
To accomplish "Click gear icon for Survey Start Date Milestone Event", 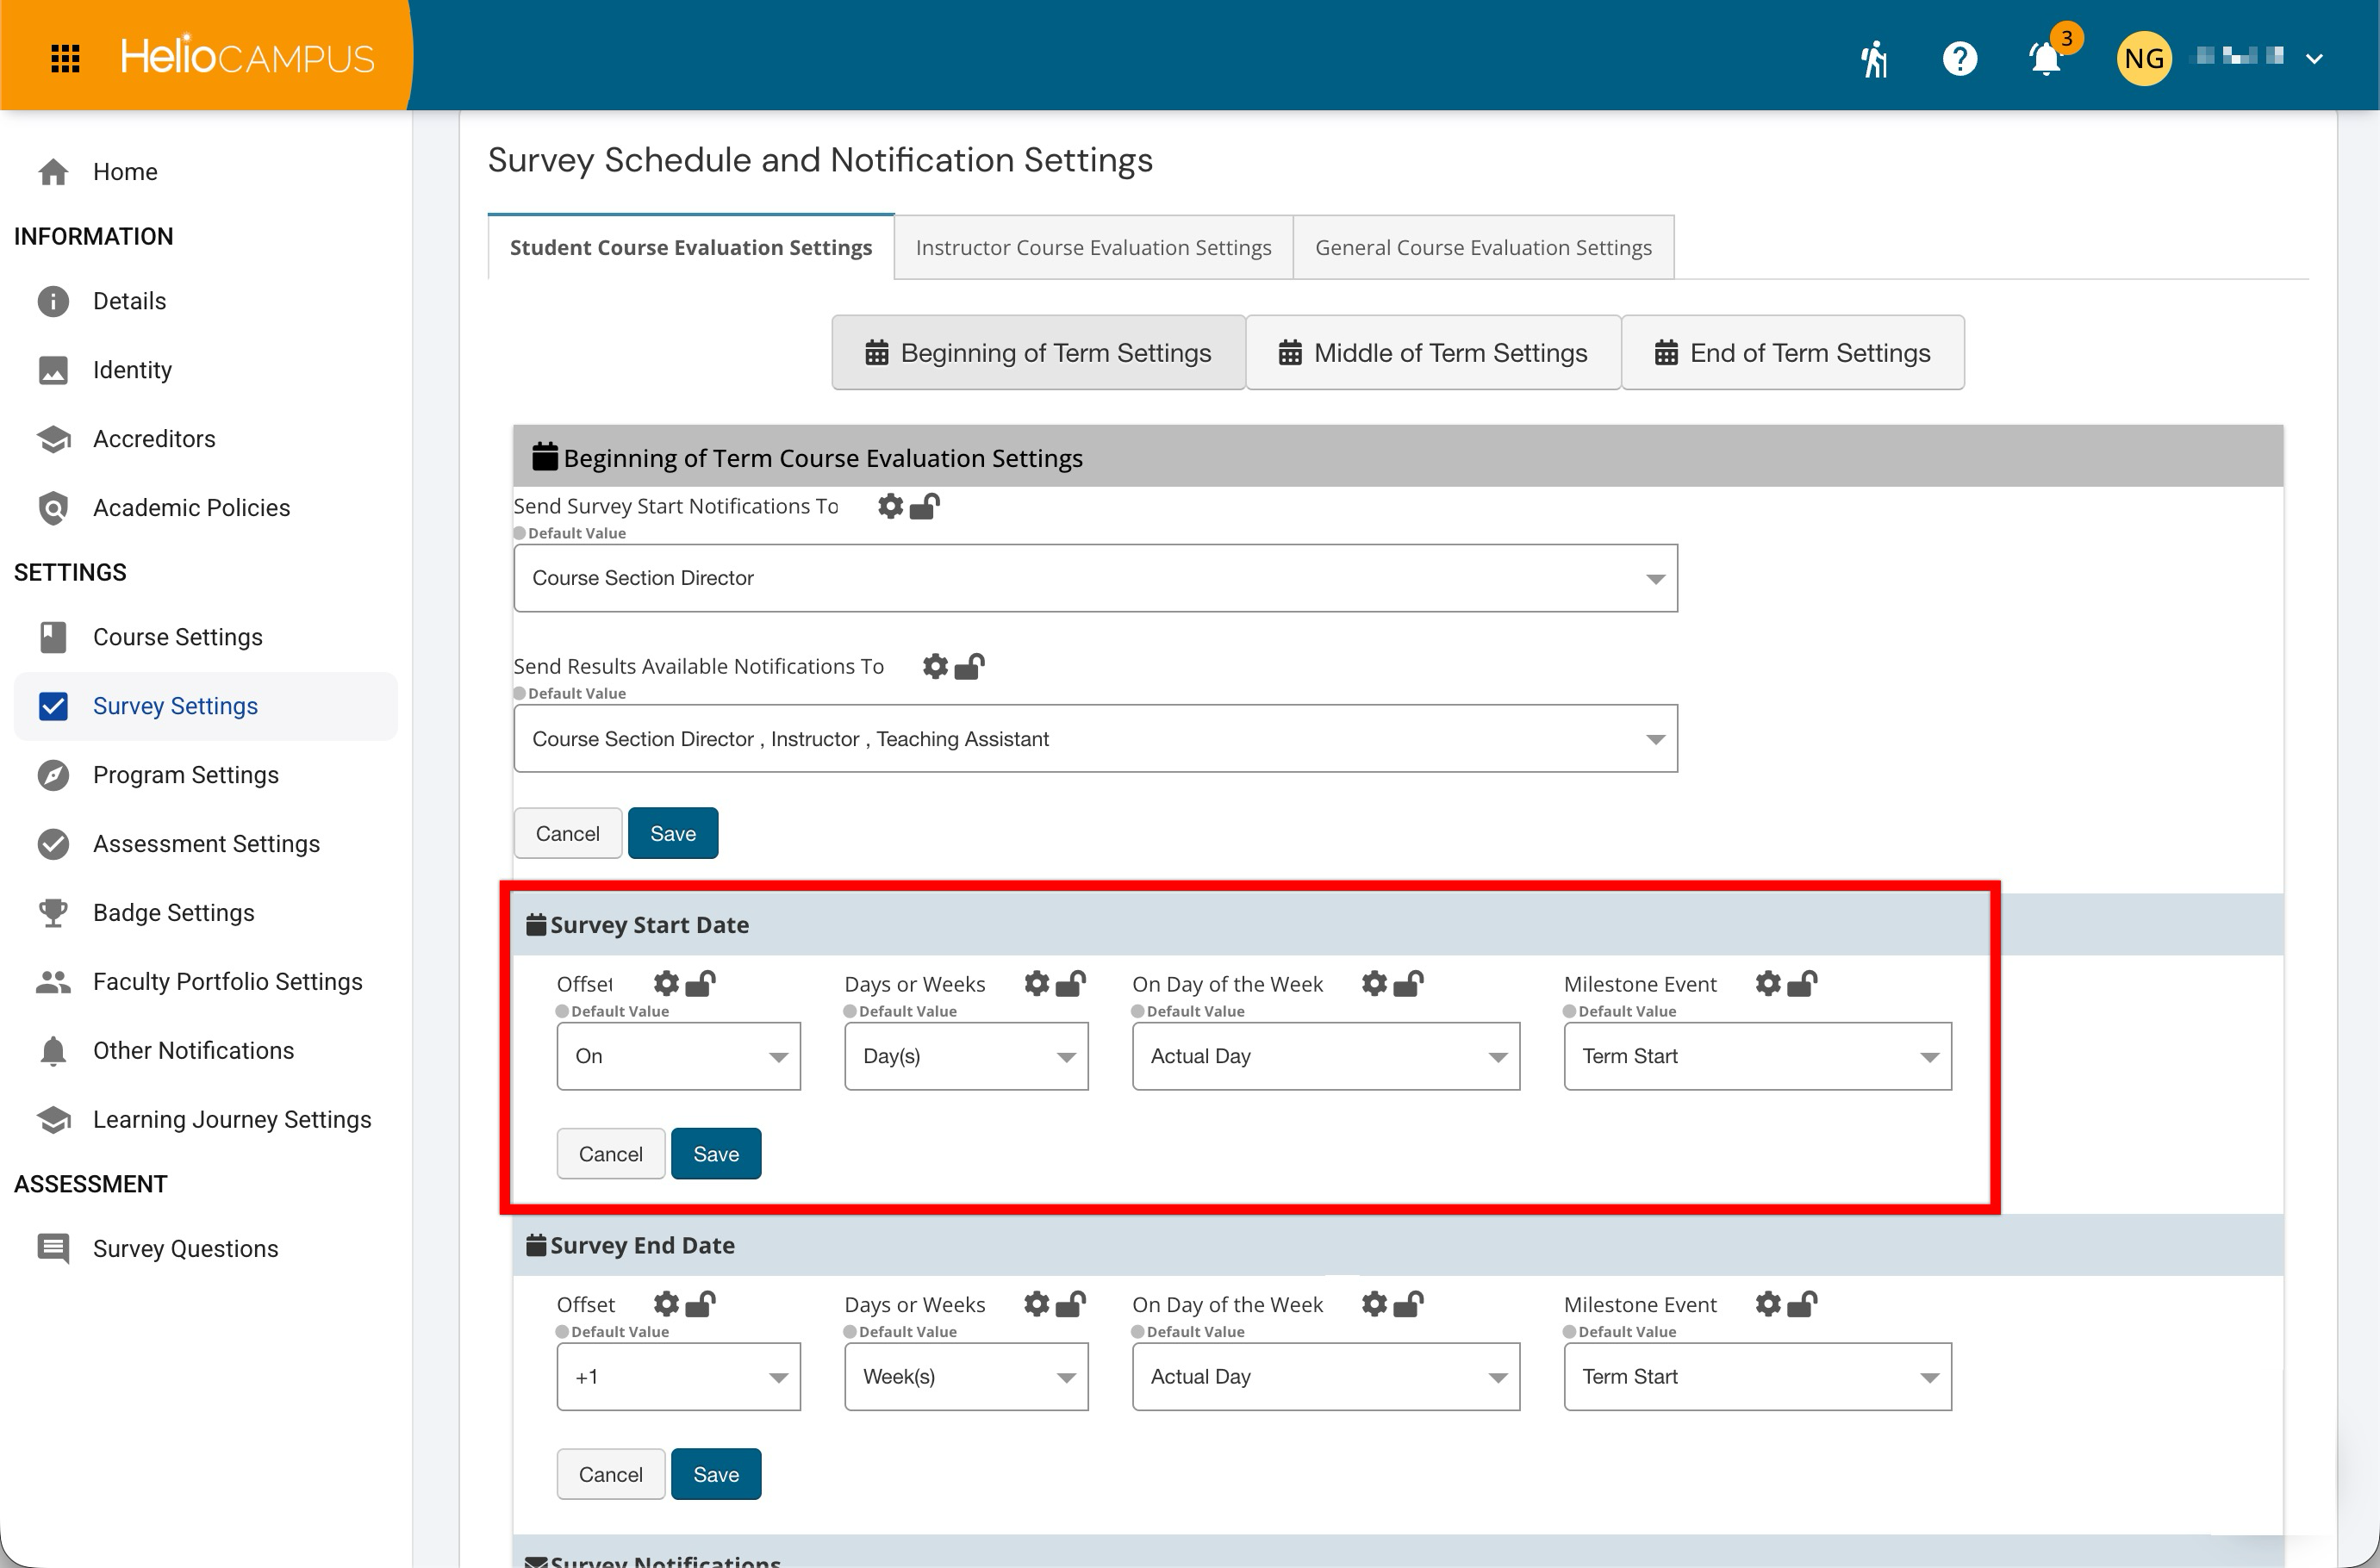I will 1768,984.
